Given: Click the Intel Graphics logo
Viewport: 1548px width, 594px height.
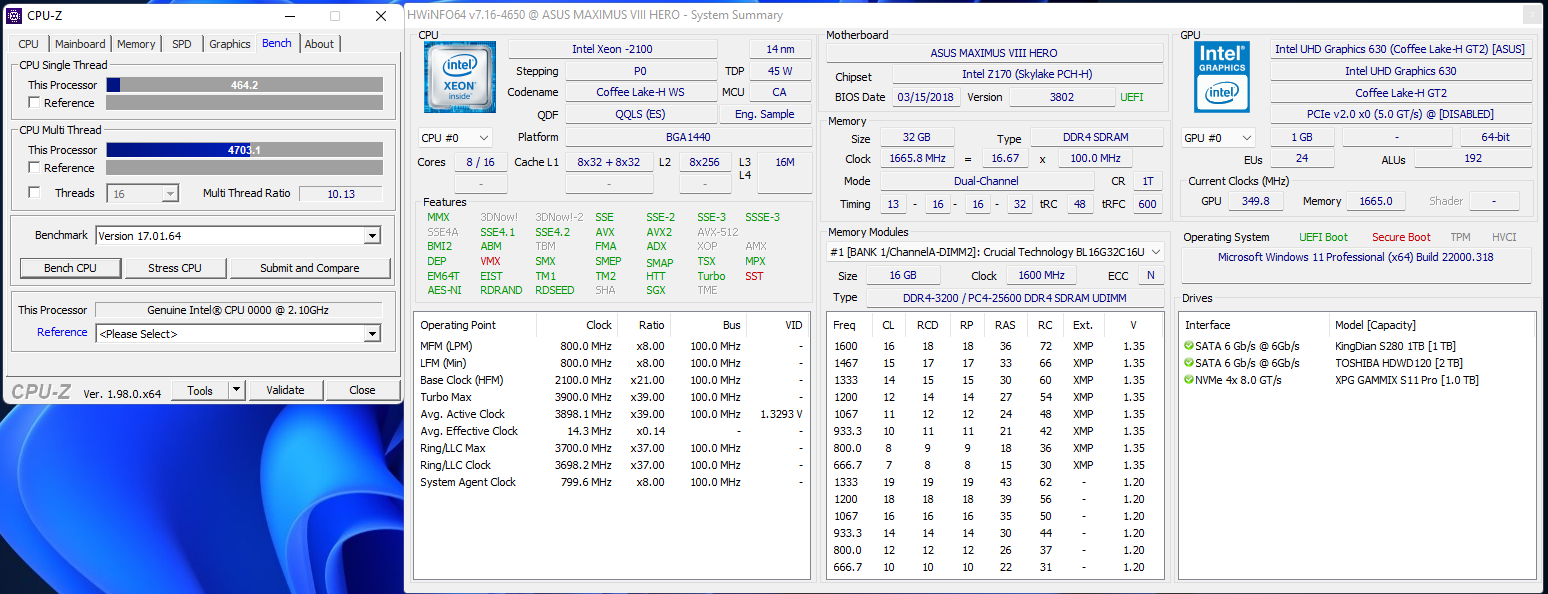Looking at the screenshot, I should (x=1221, y=77).
